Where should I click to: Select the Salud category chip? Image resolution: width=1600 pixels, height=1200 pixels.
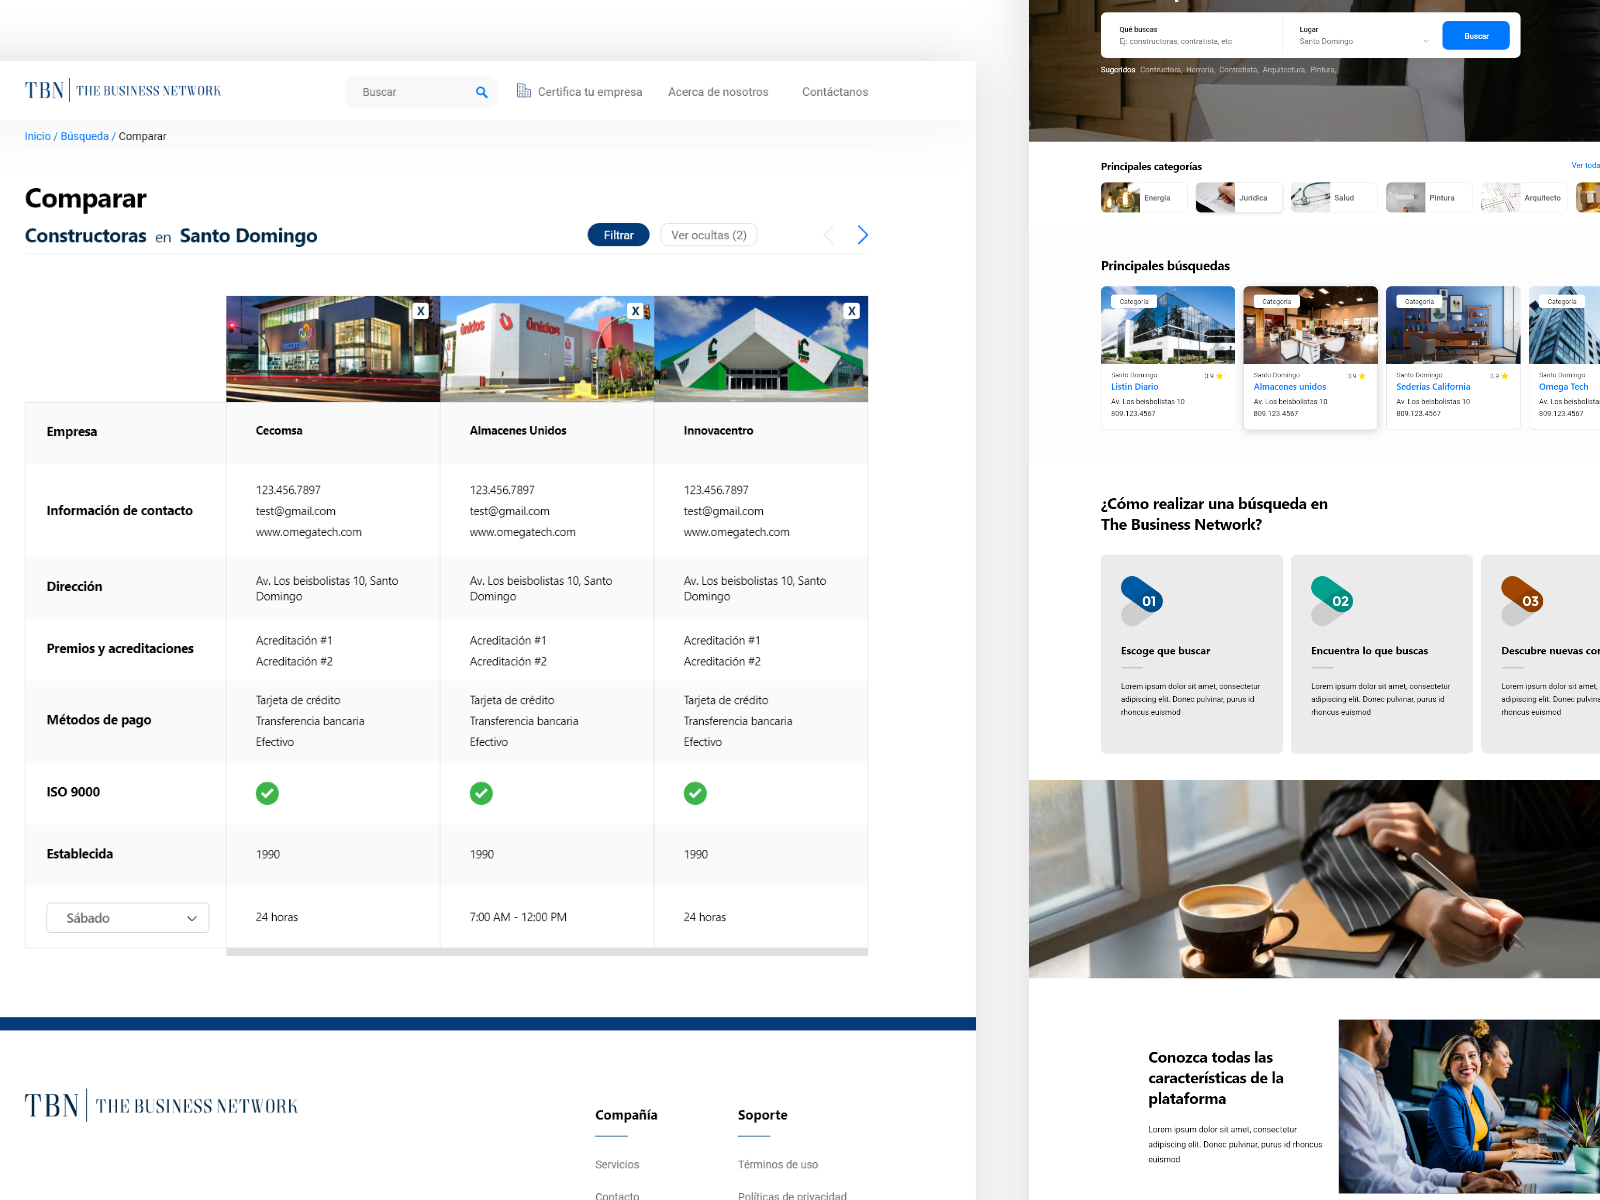(x=1334, y=198)
